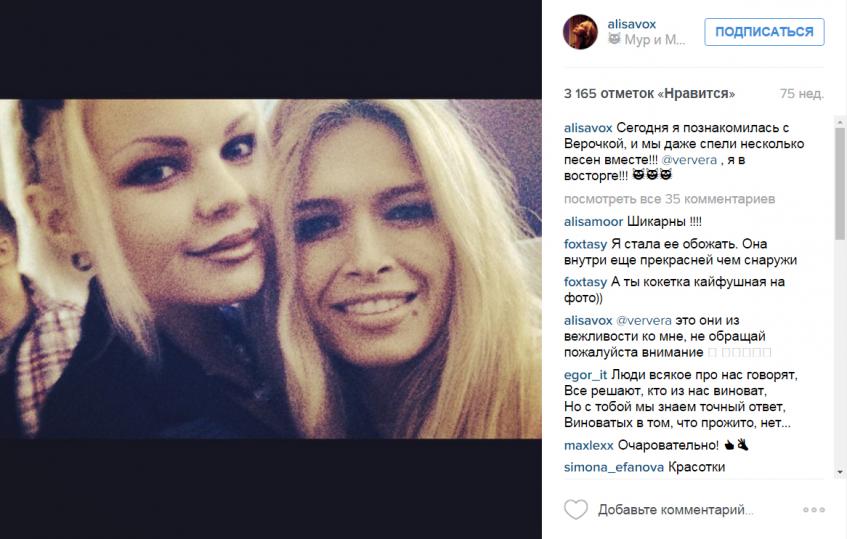Viewport: 847px width, 539px height.
Task: Click the main selfie photo
Action: [271, 268]
